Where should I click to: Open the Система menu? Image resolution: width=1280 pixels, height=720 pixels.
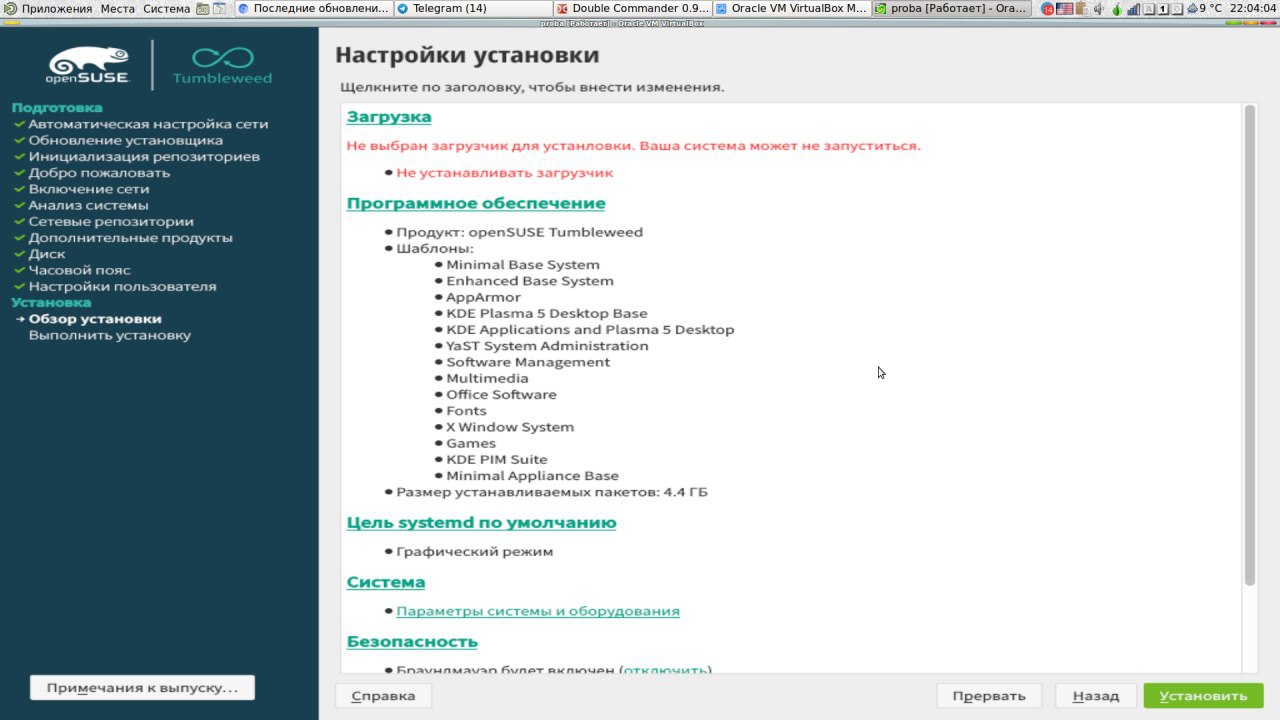[x=166, y=8]
